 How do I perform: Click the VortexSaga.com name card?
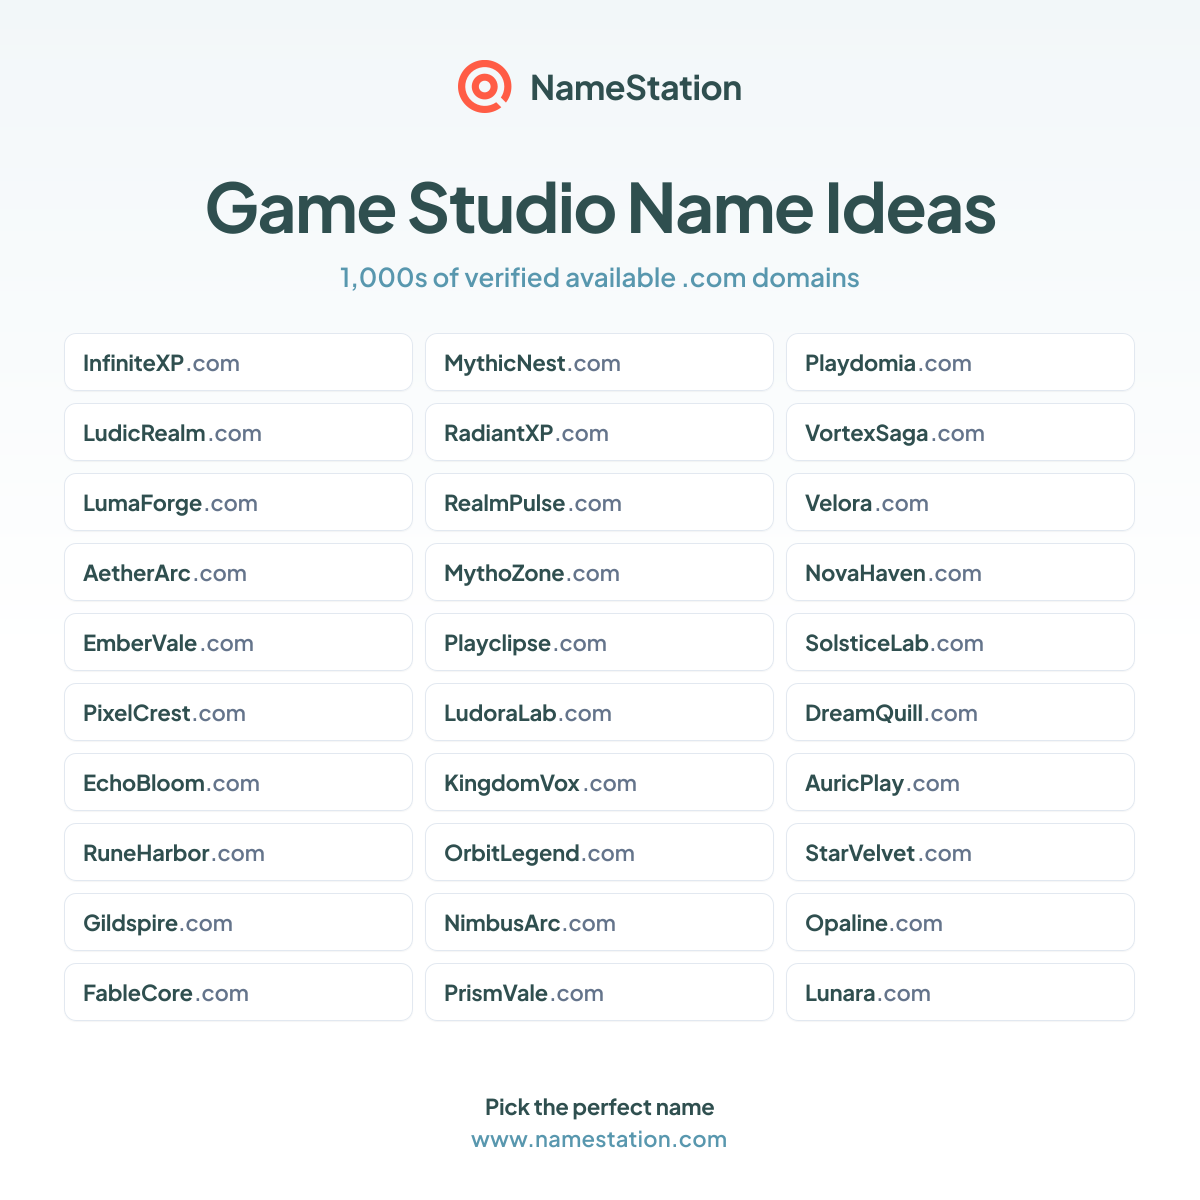click(x=961, y=432)
